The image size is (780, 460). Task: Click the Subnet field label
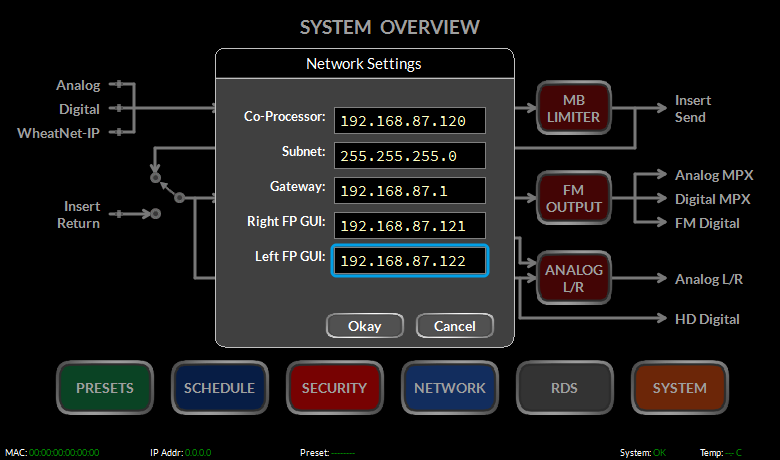pos(303,151)
